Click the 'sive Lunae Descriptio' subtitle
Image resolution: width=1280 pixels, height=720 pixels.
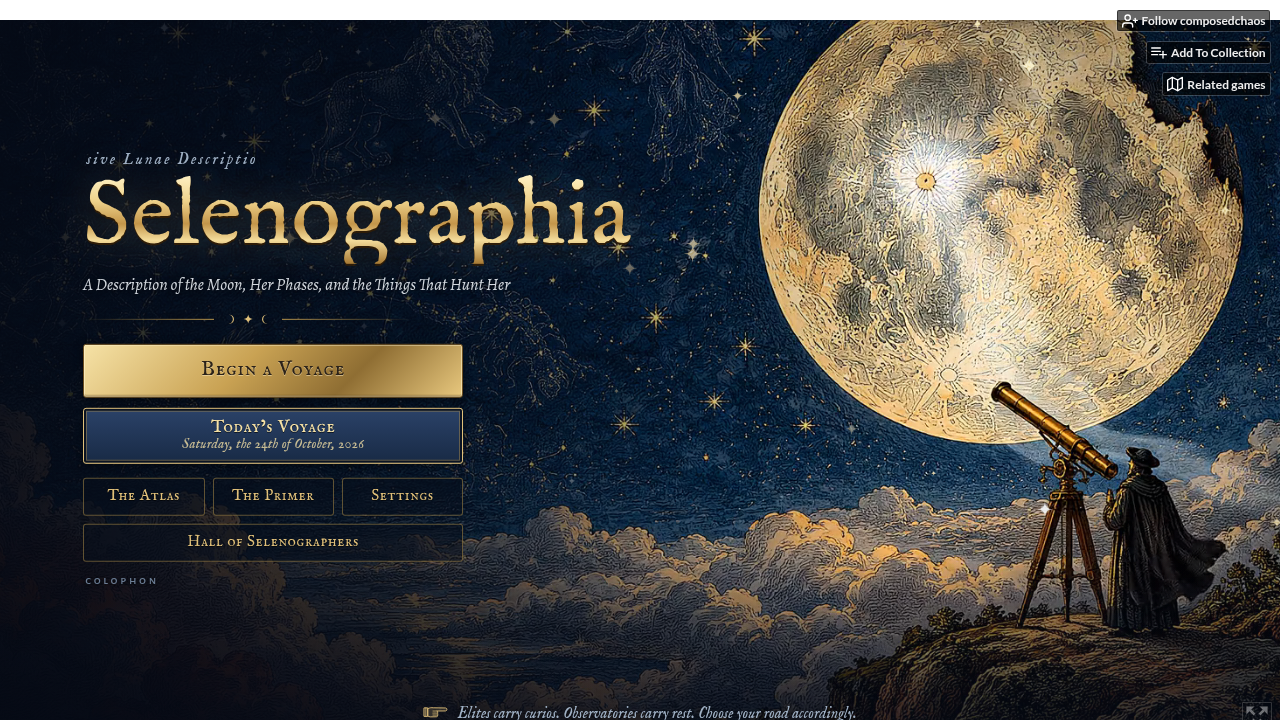pyautogui.click(x=171, y=159)
